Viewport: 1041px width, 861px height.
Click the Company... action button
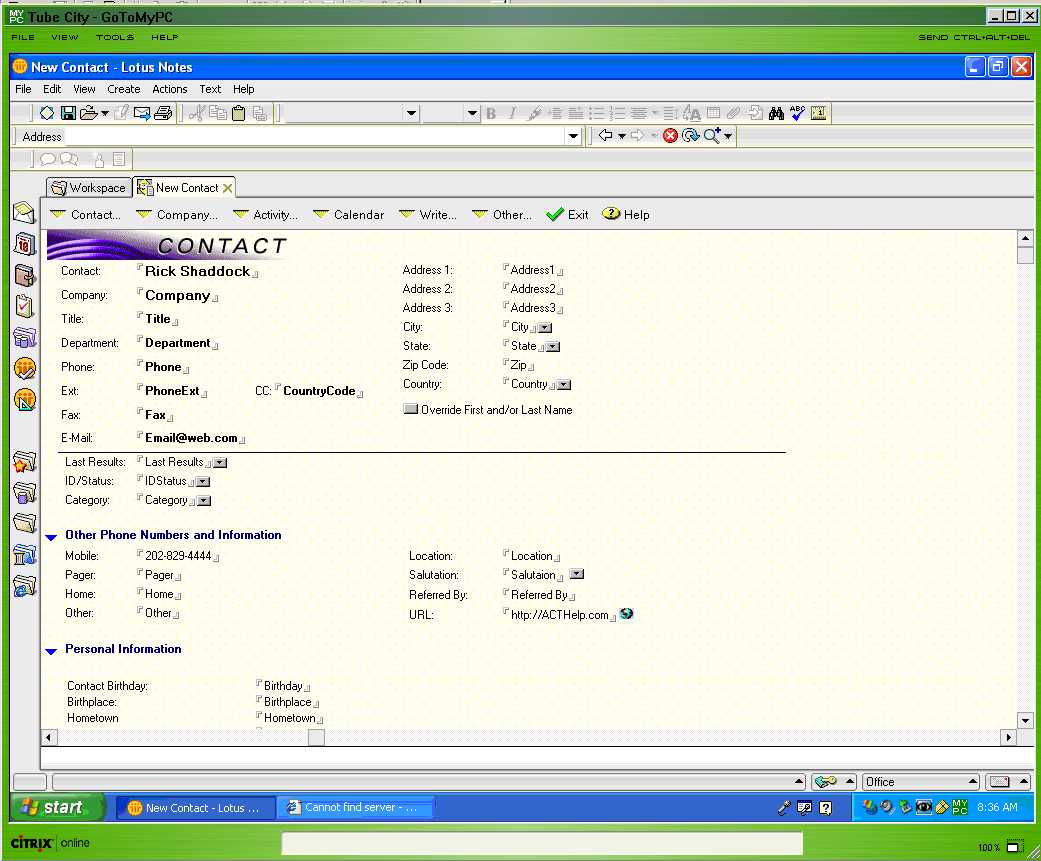click(x=177, y=214)
